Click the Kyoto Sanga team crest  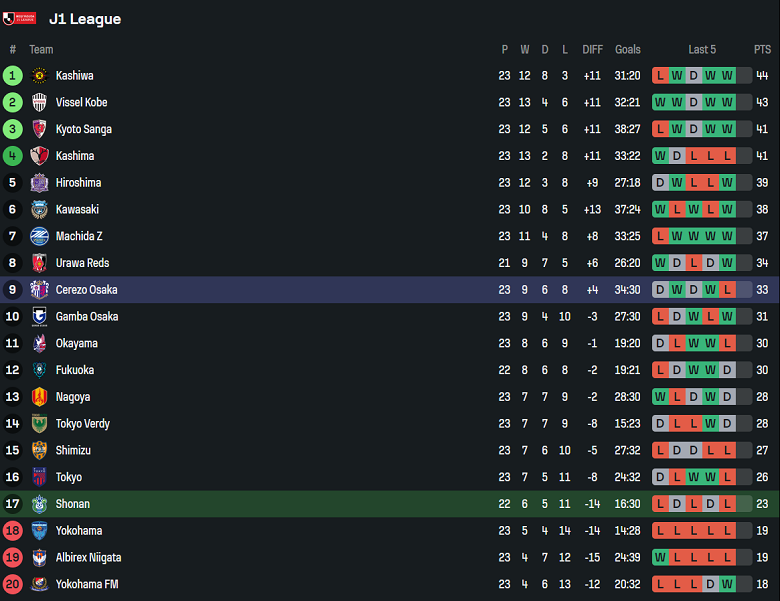point(39,129)
